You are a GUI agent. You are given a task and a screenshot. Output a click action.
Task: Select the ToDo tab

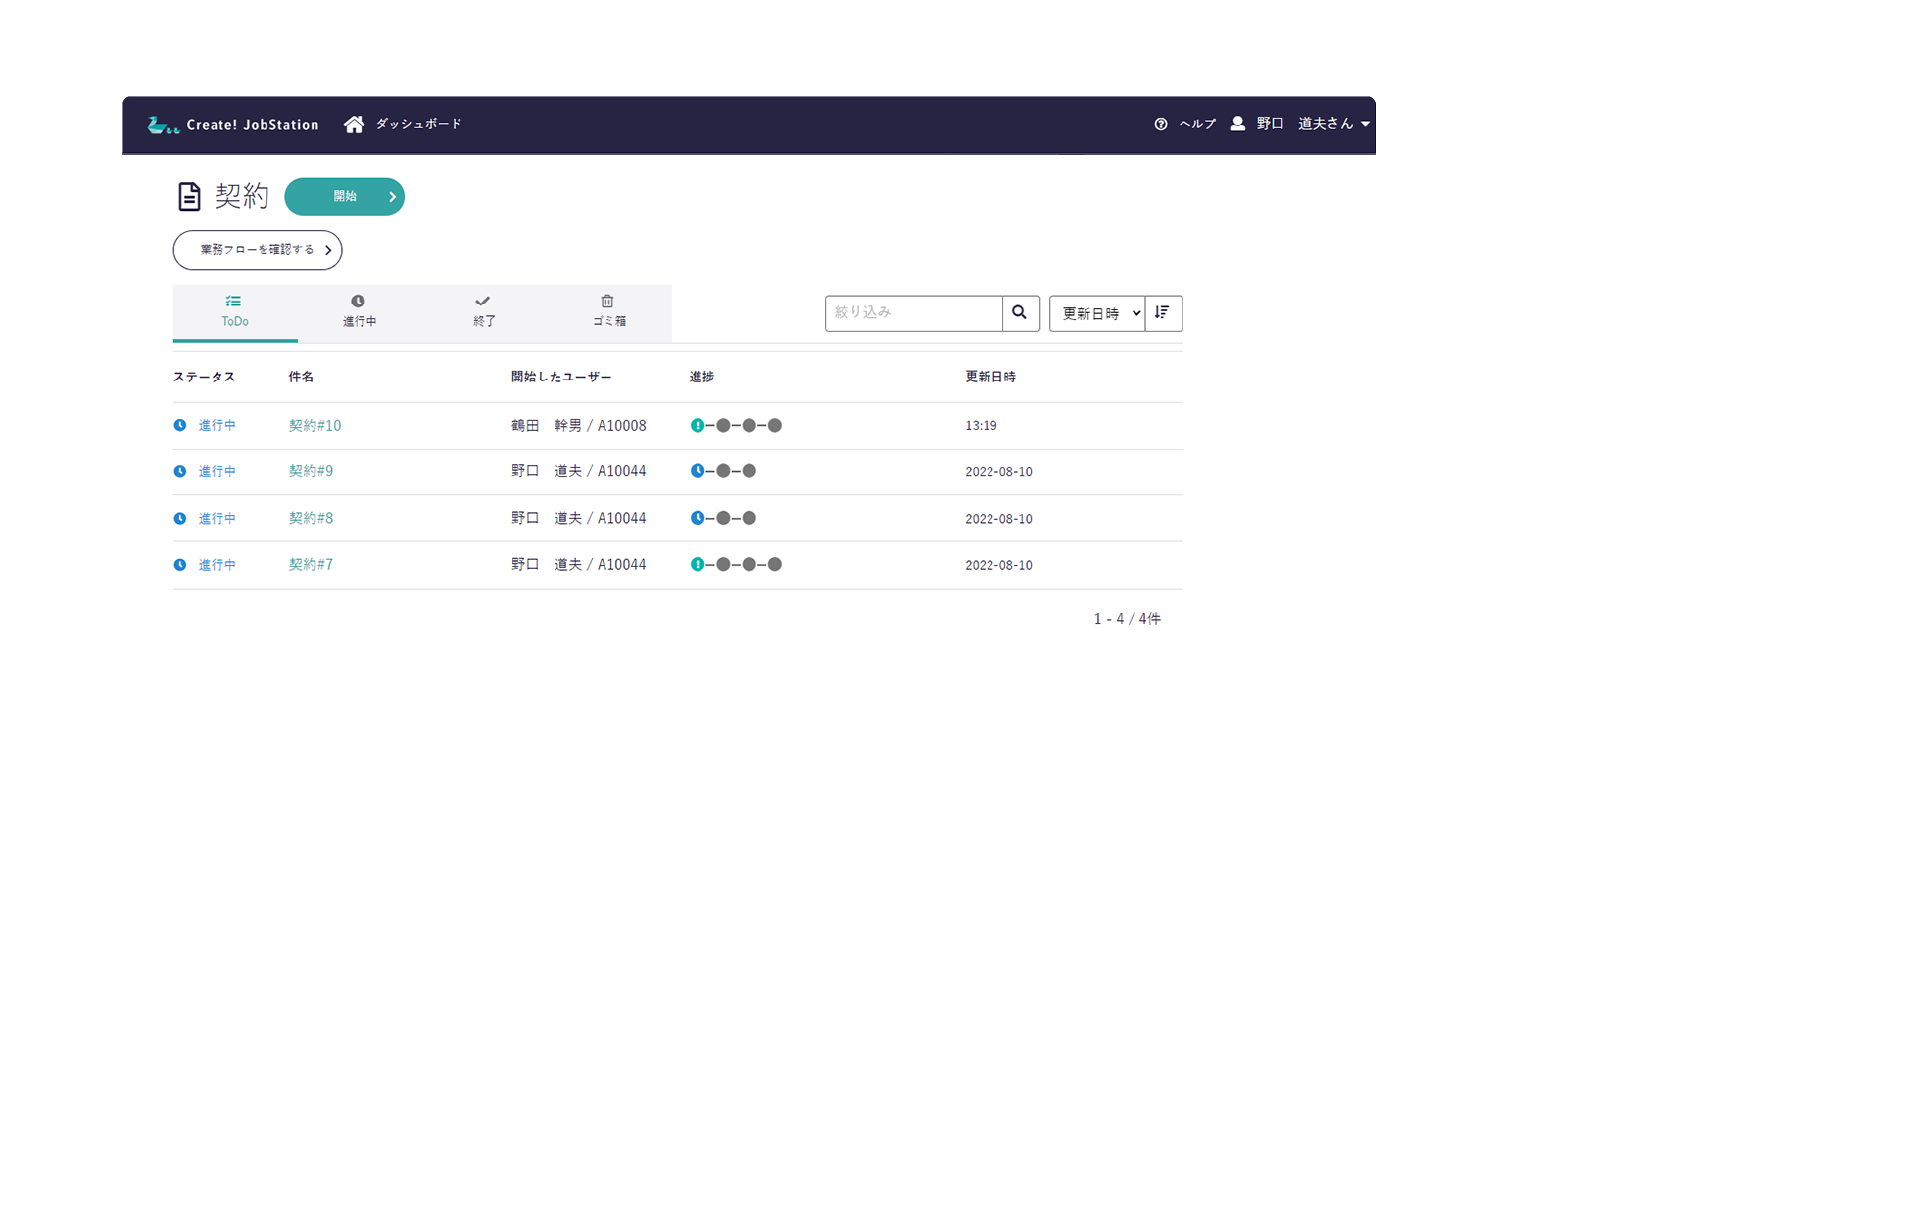tap(235, 312)
